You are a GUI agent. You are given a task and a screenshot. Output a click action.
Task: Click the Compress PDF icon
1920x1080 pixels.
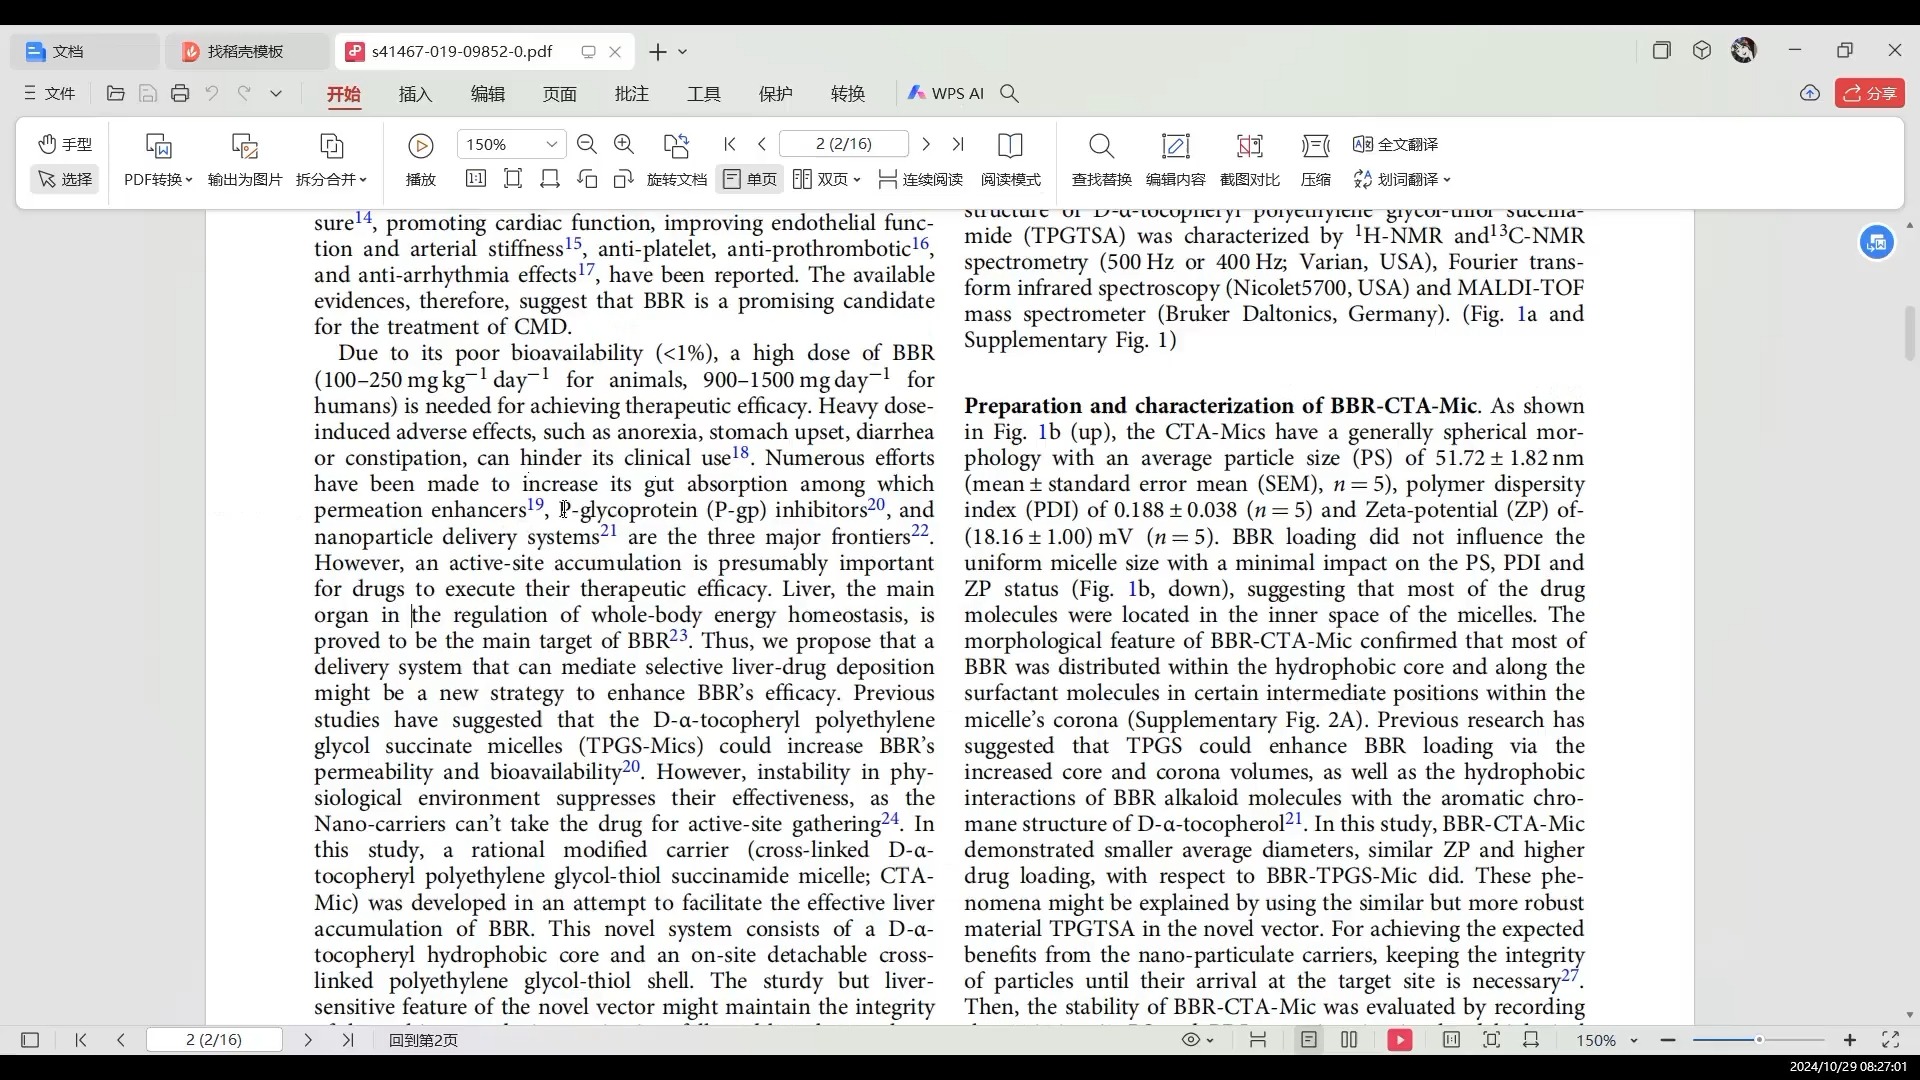1315,146
